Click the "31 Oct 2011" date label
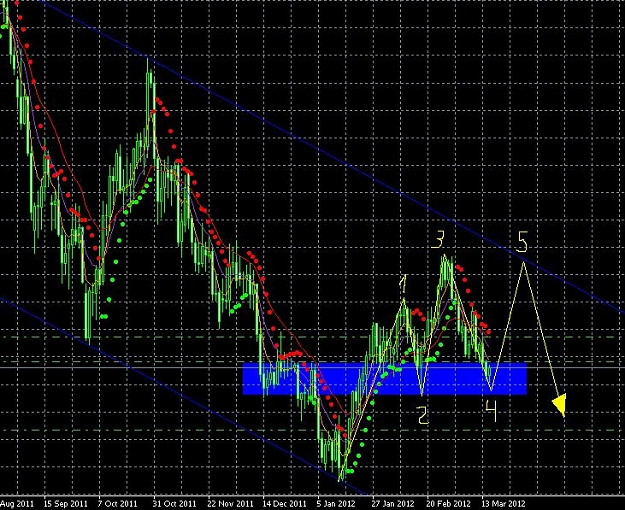The height and width of the screenshot is (510, 625). point(175,504)
